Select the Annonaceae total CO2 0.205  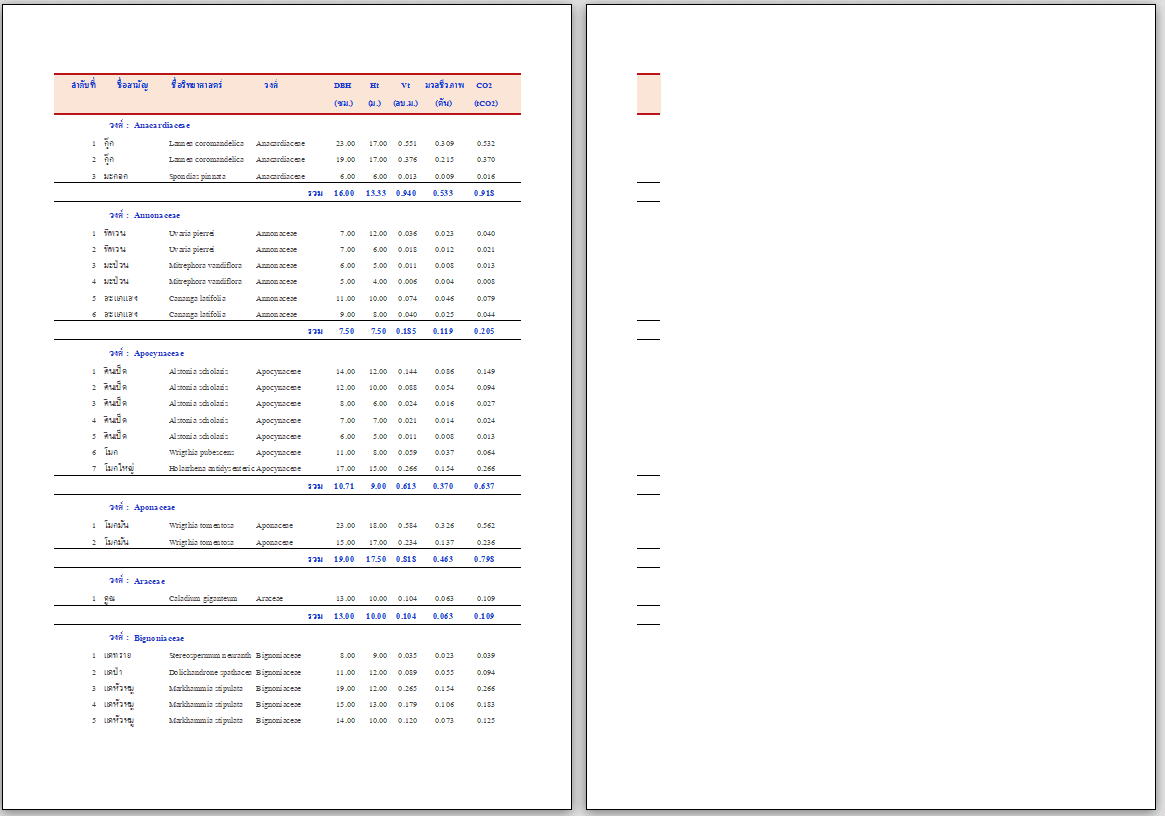pyautogui.click(x=484, y=331)
